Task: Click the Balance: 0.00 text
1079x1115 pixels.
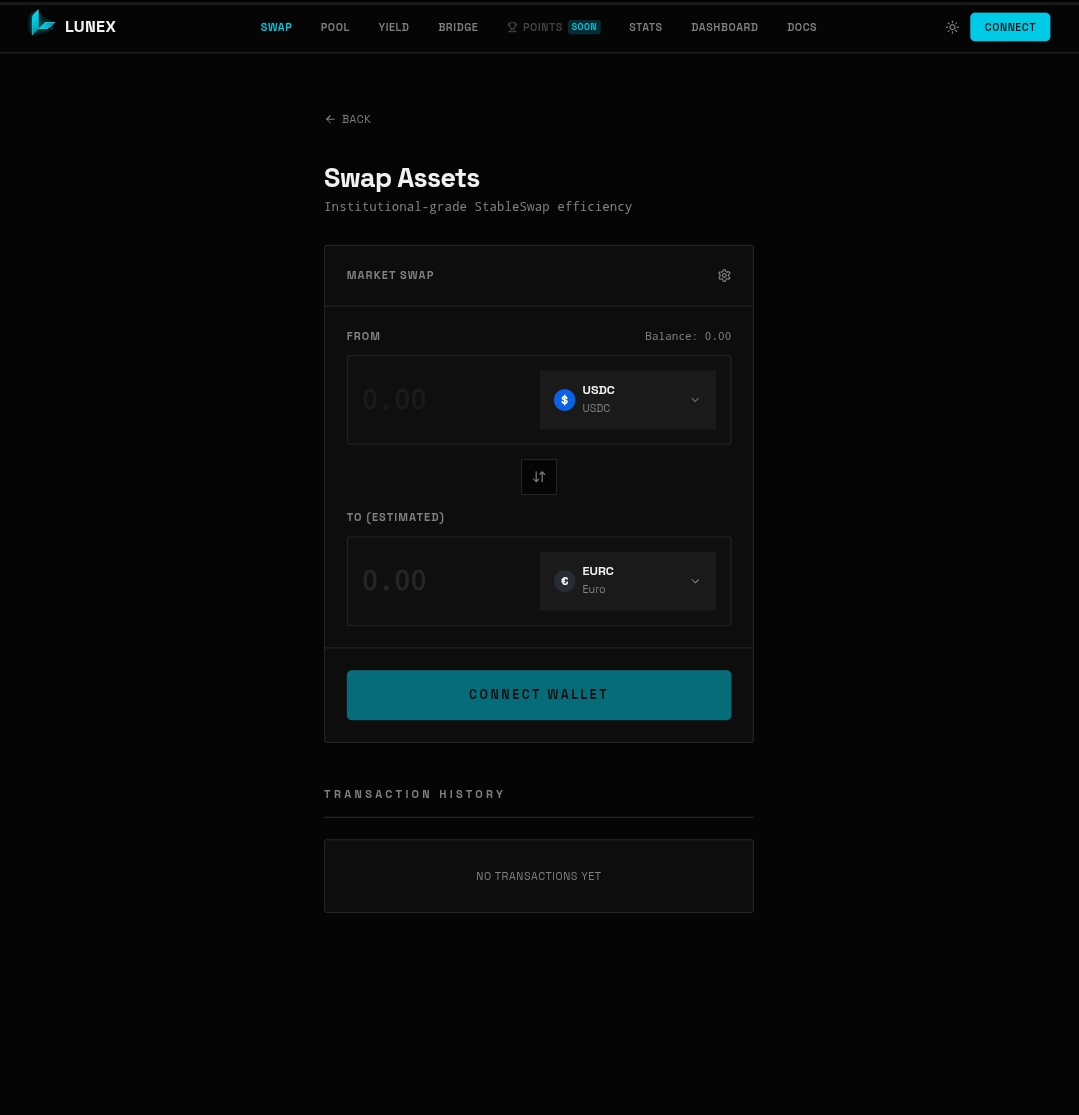Action: pos(688,336)
